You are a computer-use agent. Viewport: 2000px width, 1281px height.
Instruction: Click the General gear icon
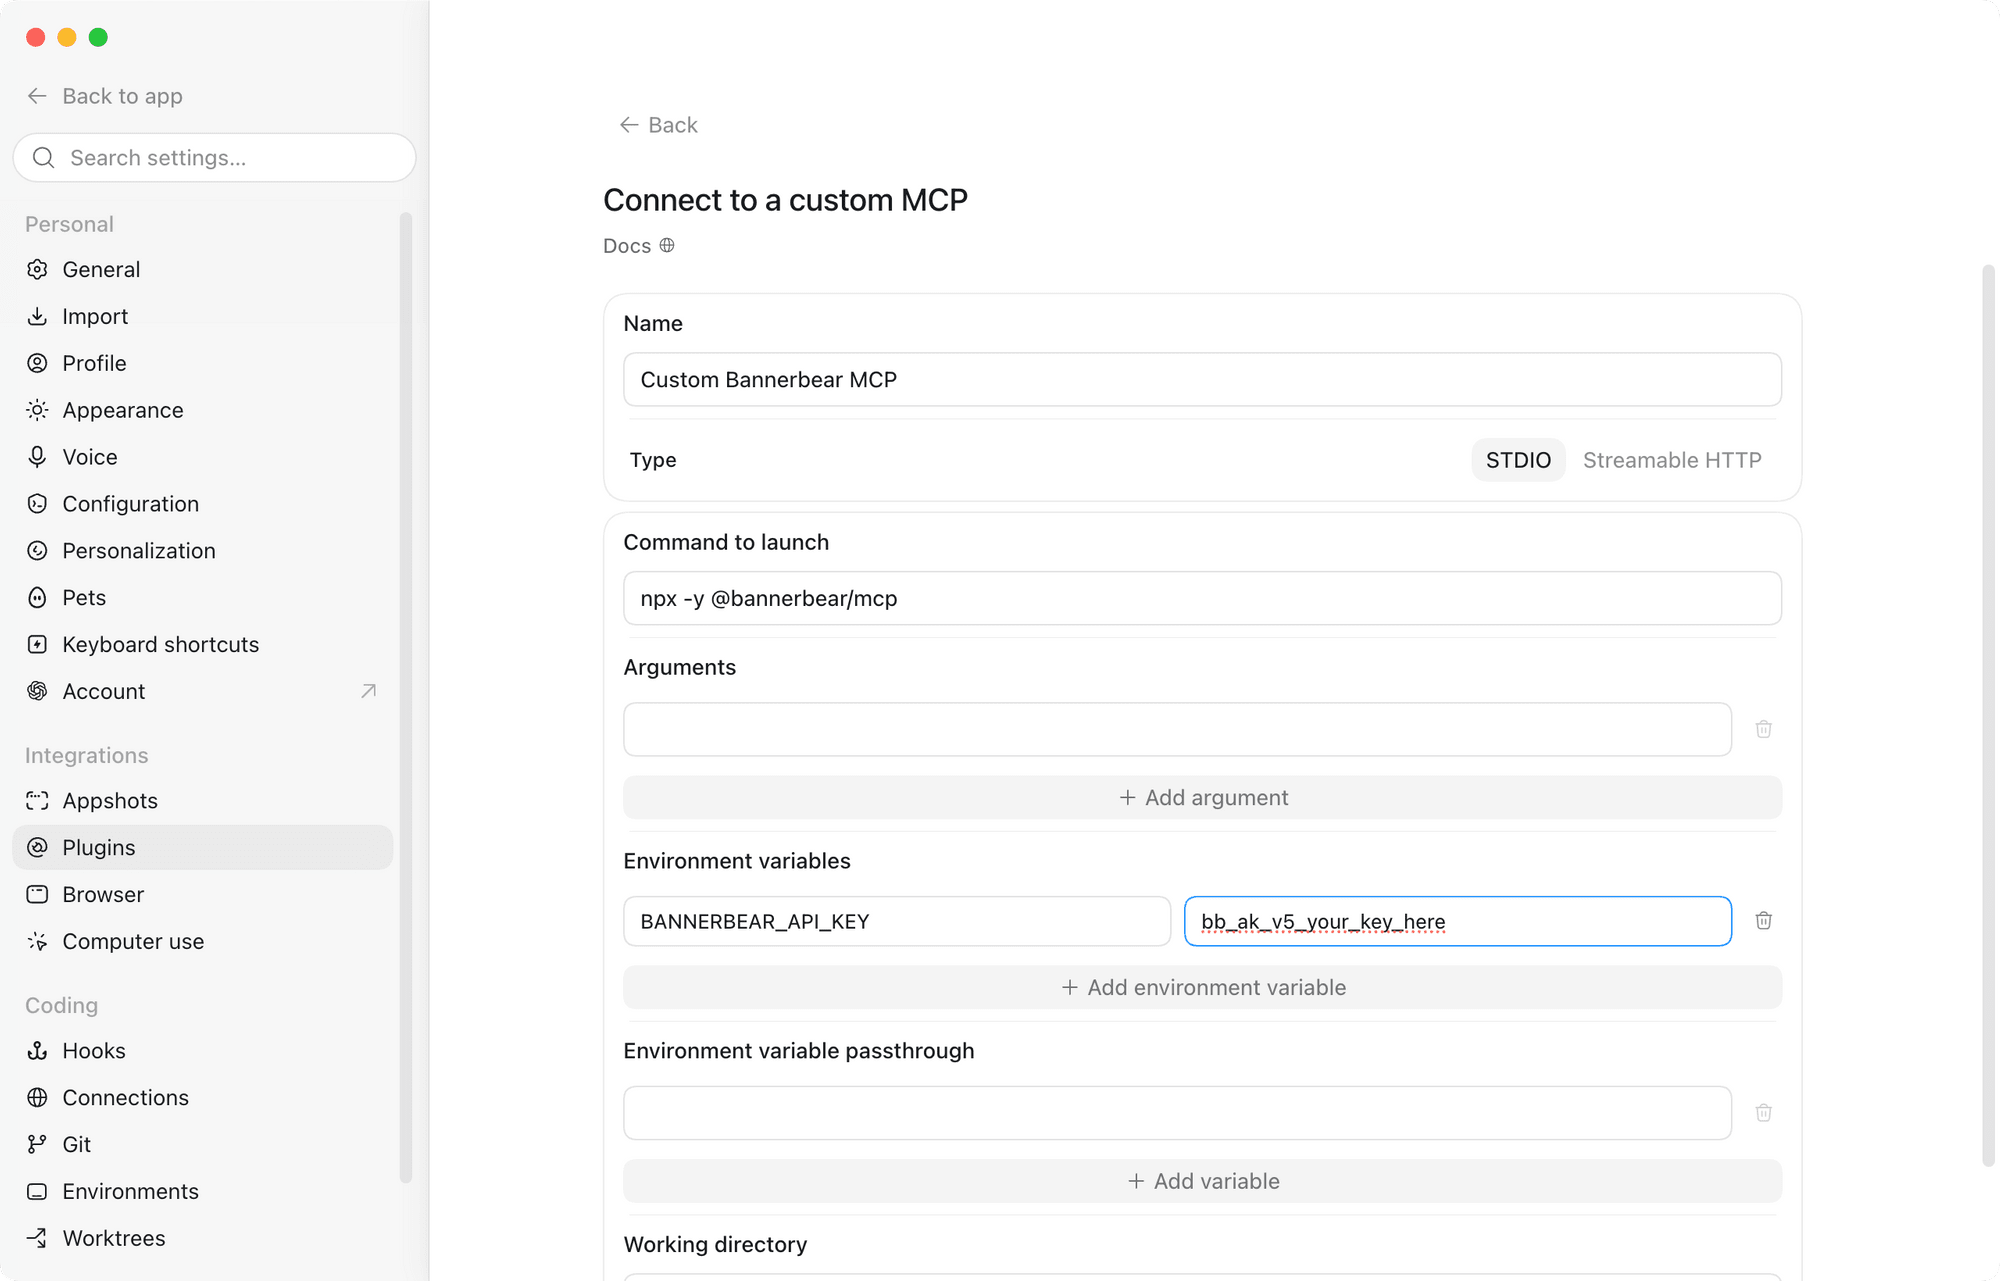pyautogui.click(x=37, y=270)
